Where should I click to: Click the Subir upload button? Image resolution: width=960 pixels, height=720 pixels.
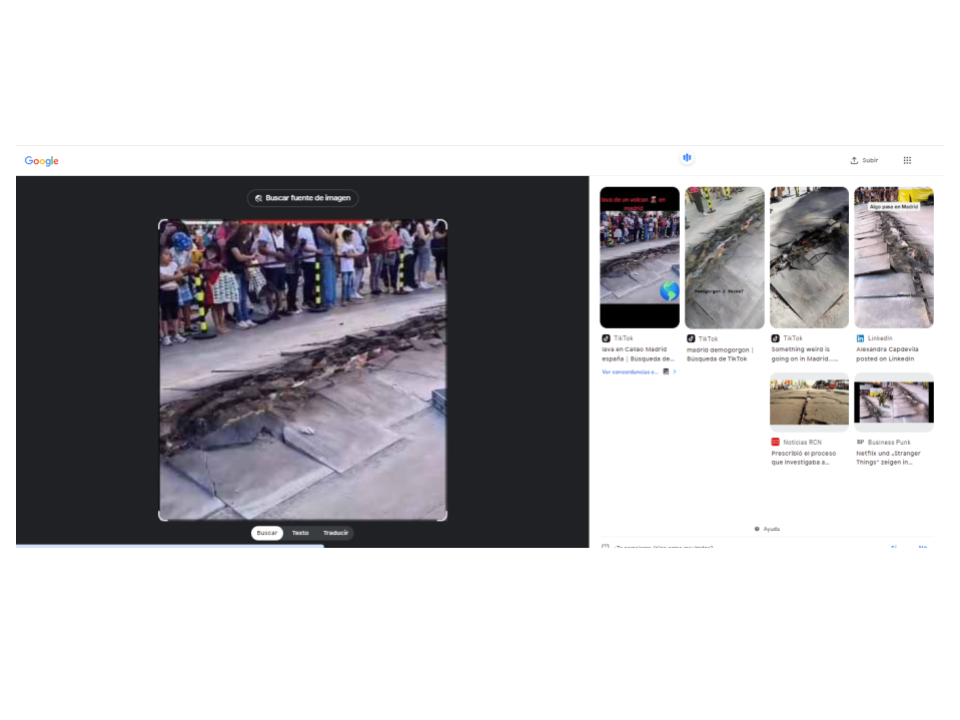(864, 160)
